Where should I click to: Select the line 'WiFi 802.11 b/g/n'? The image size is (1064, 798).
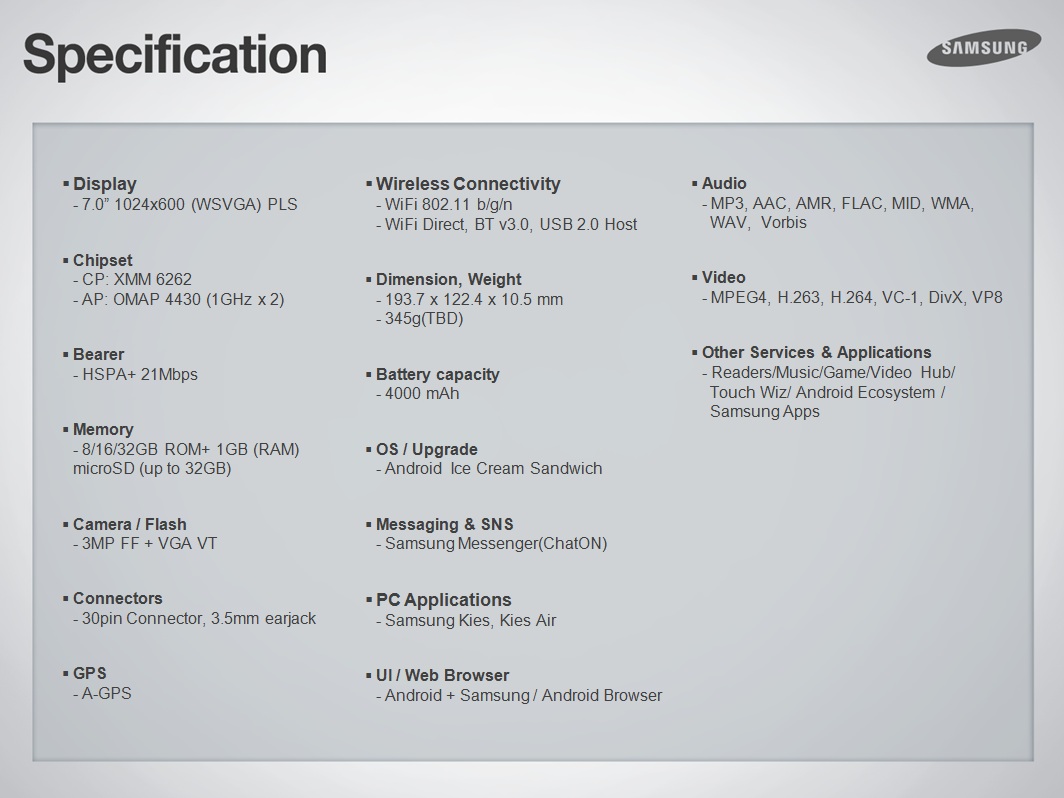tap(449, 204)
